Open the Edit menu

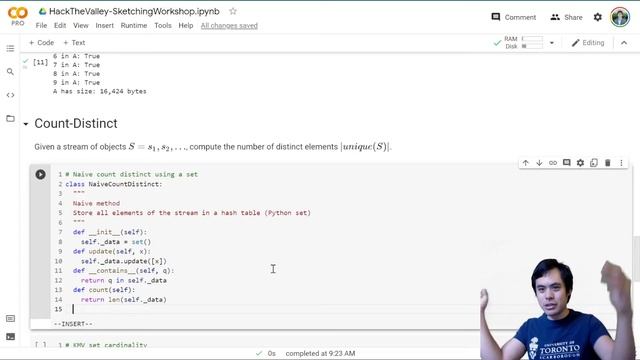pyautogui.click(x=60, y=25)
